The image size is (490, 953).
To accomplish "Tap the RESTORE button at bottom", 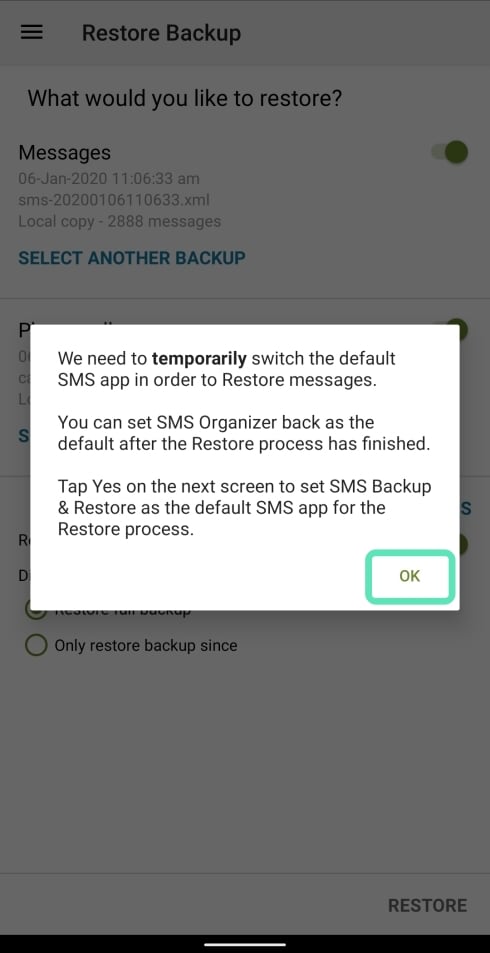I will point(427,905).
